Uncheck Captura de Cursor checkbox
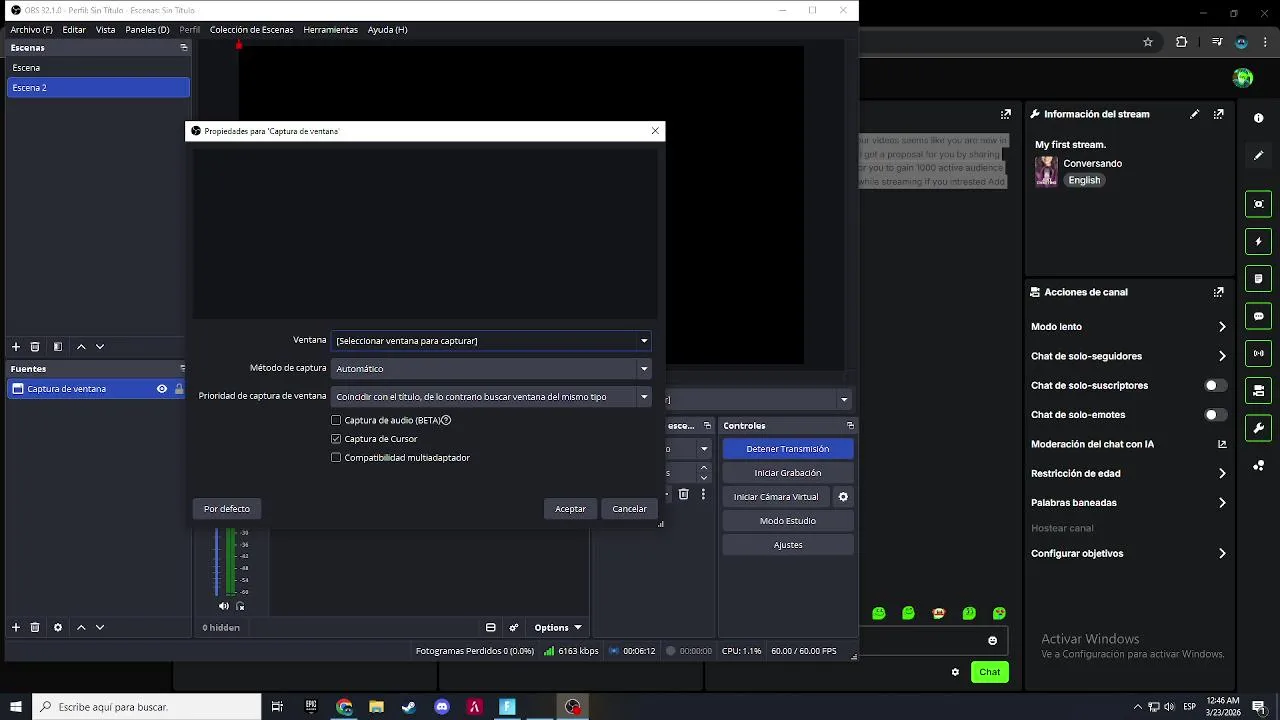Image resolution: width=1280 pixels, height=720 pixels. coord(336,439)
